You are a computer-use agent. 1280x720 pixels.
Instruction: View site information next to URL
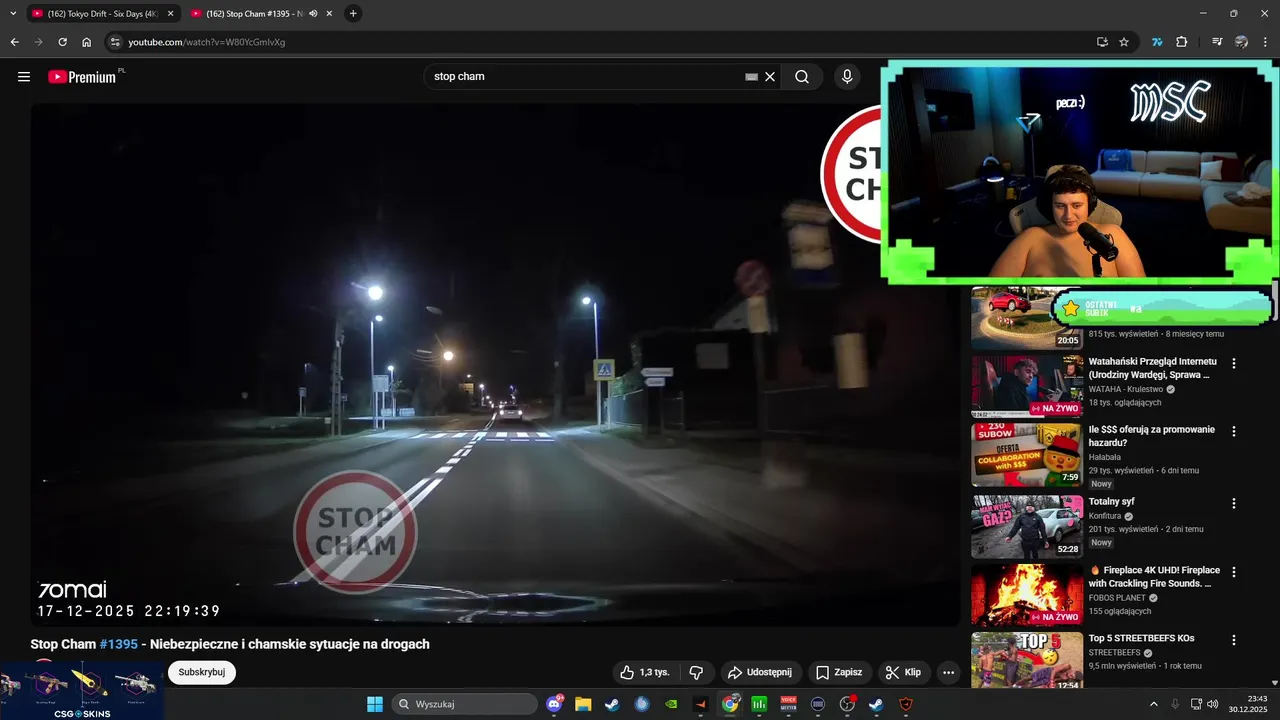[115, 42]
